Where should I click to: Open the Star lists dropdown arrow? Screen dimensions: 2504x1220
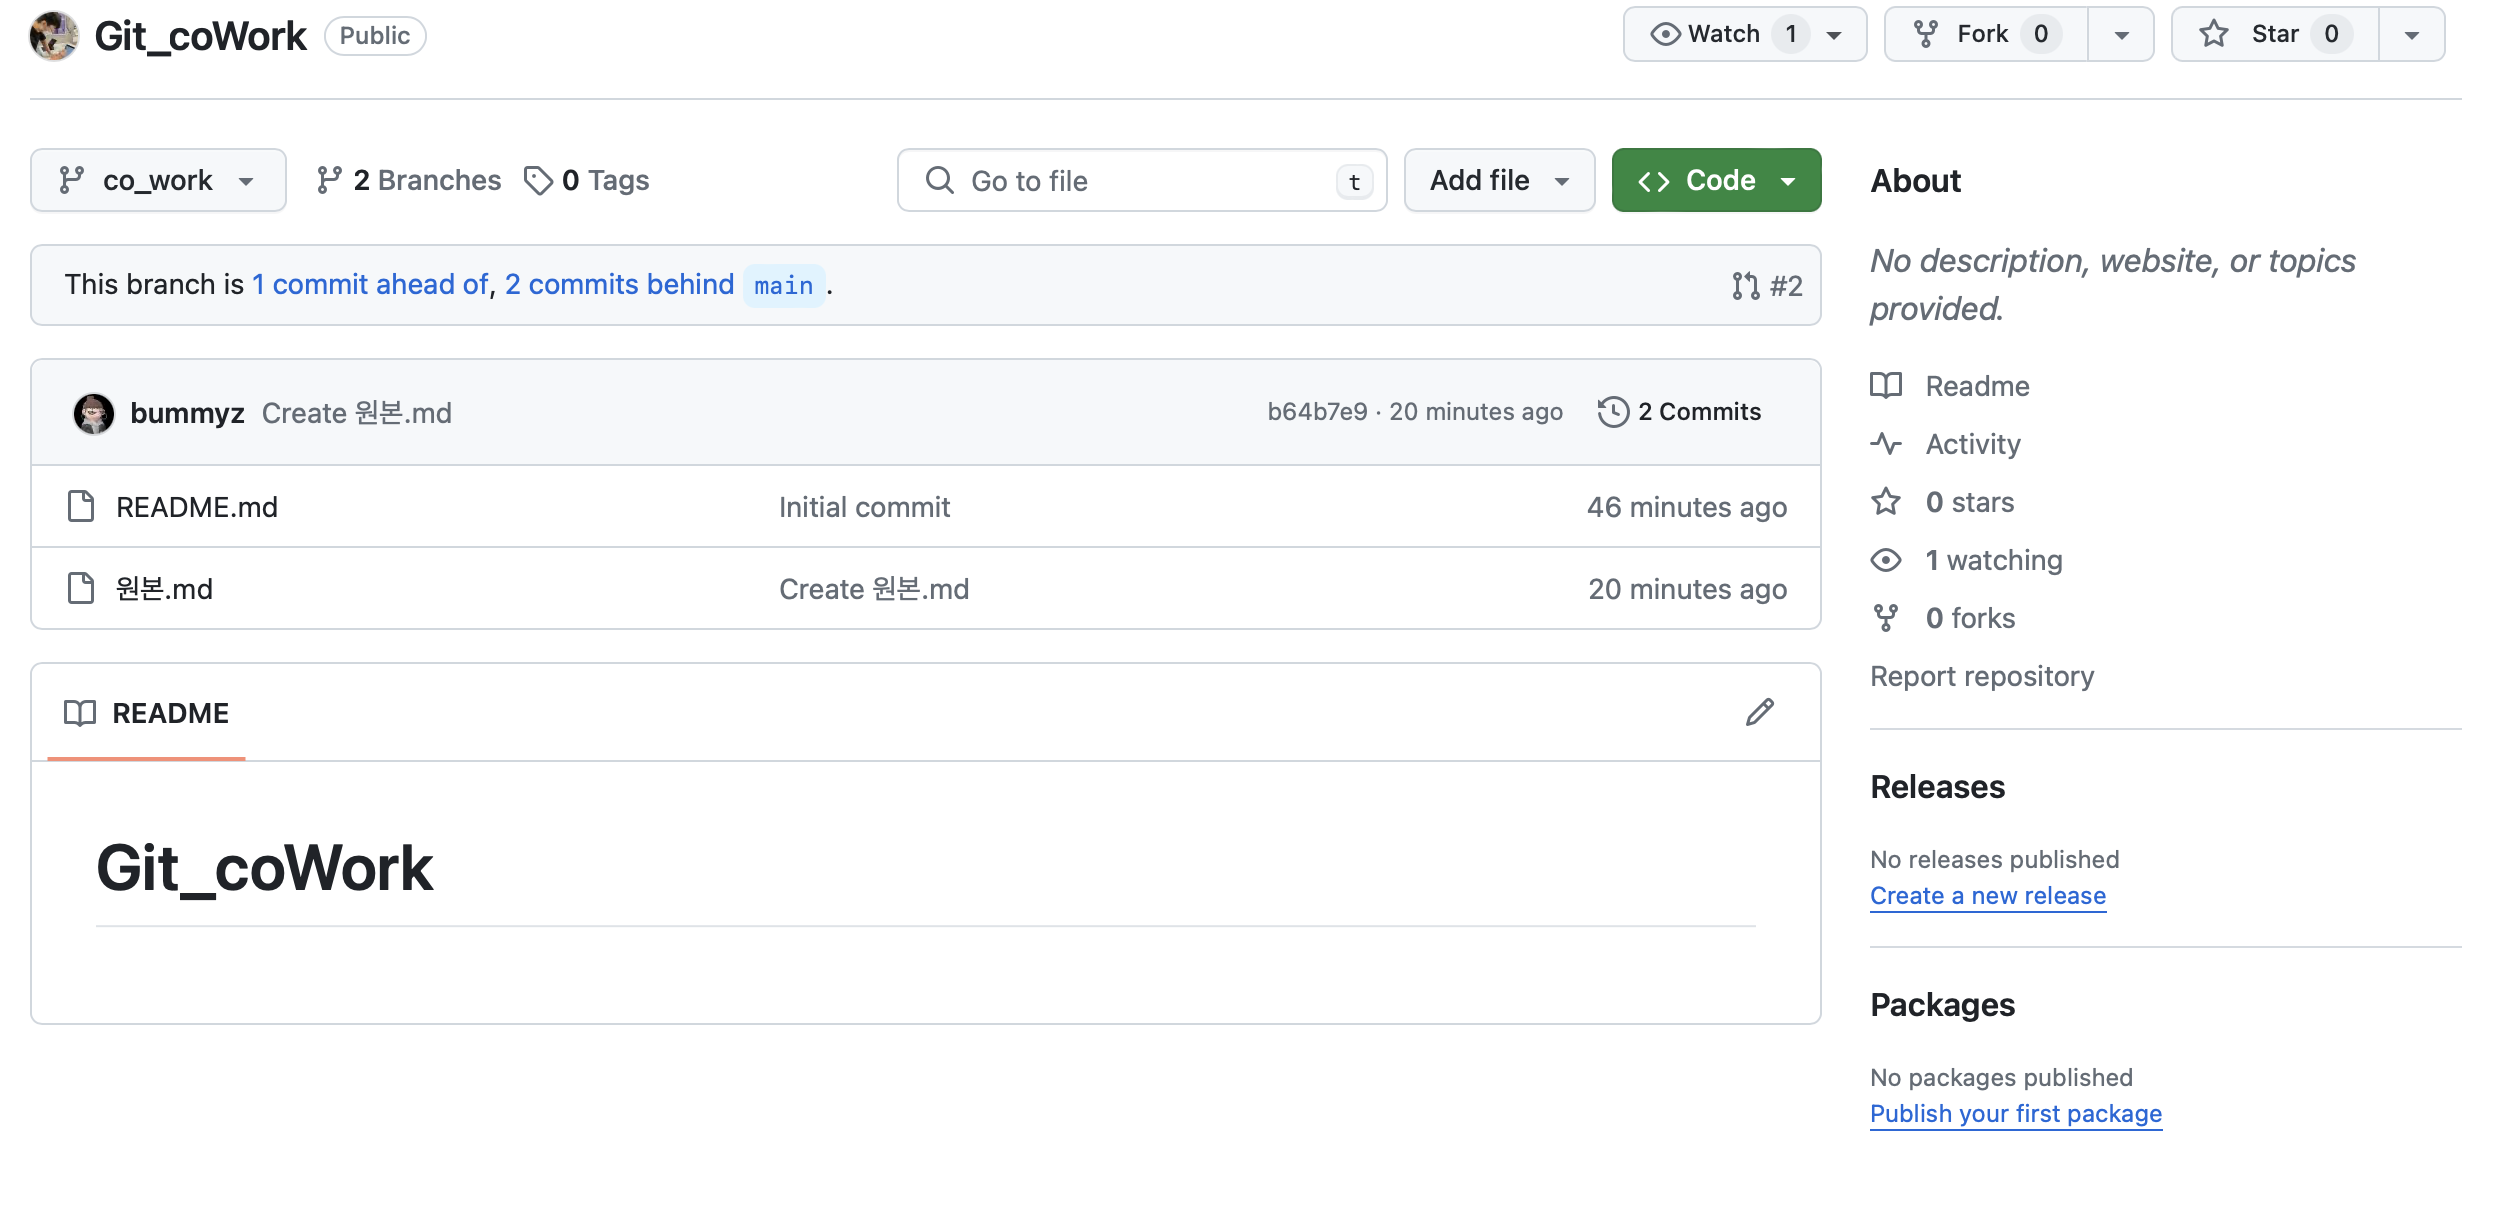(2412, 35)
